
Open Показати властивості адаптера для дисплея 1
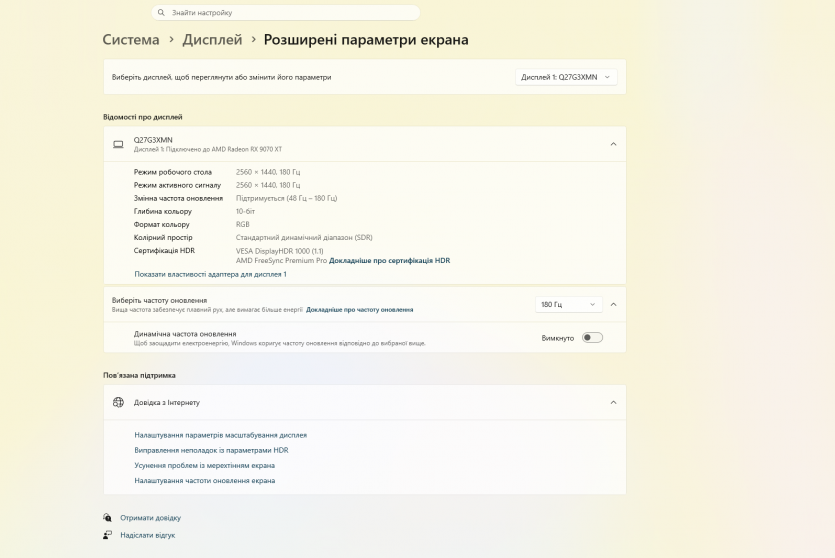click(x=210, y=274)
